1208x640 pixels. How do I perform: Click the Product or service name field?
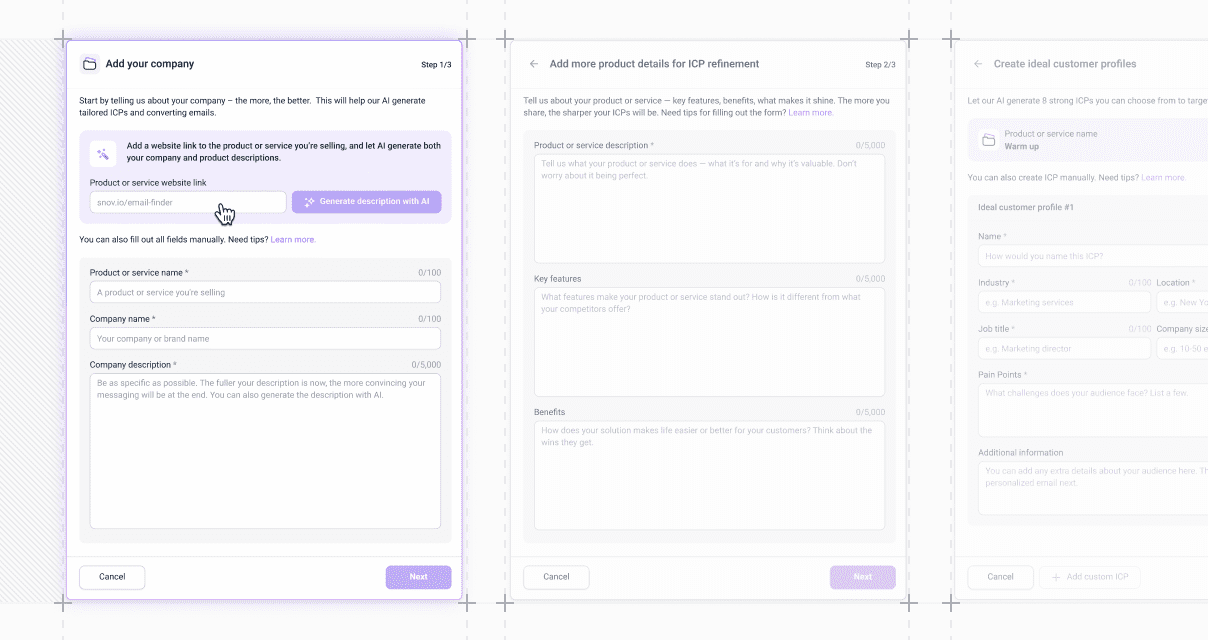tap(265, 292)
